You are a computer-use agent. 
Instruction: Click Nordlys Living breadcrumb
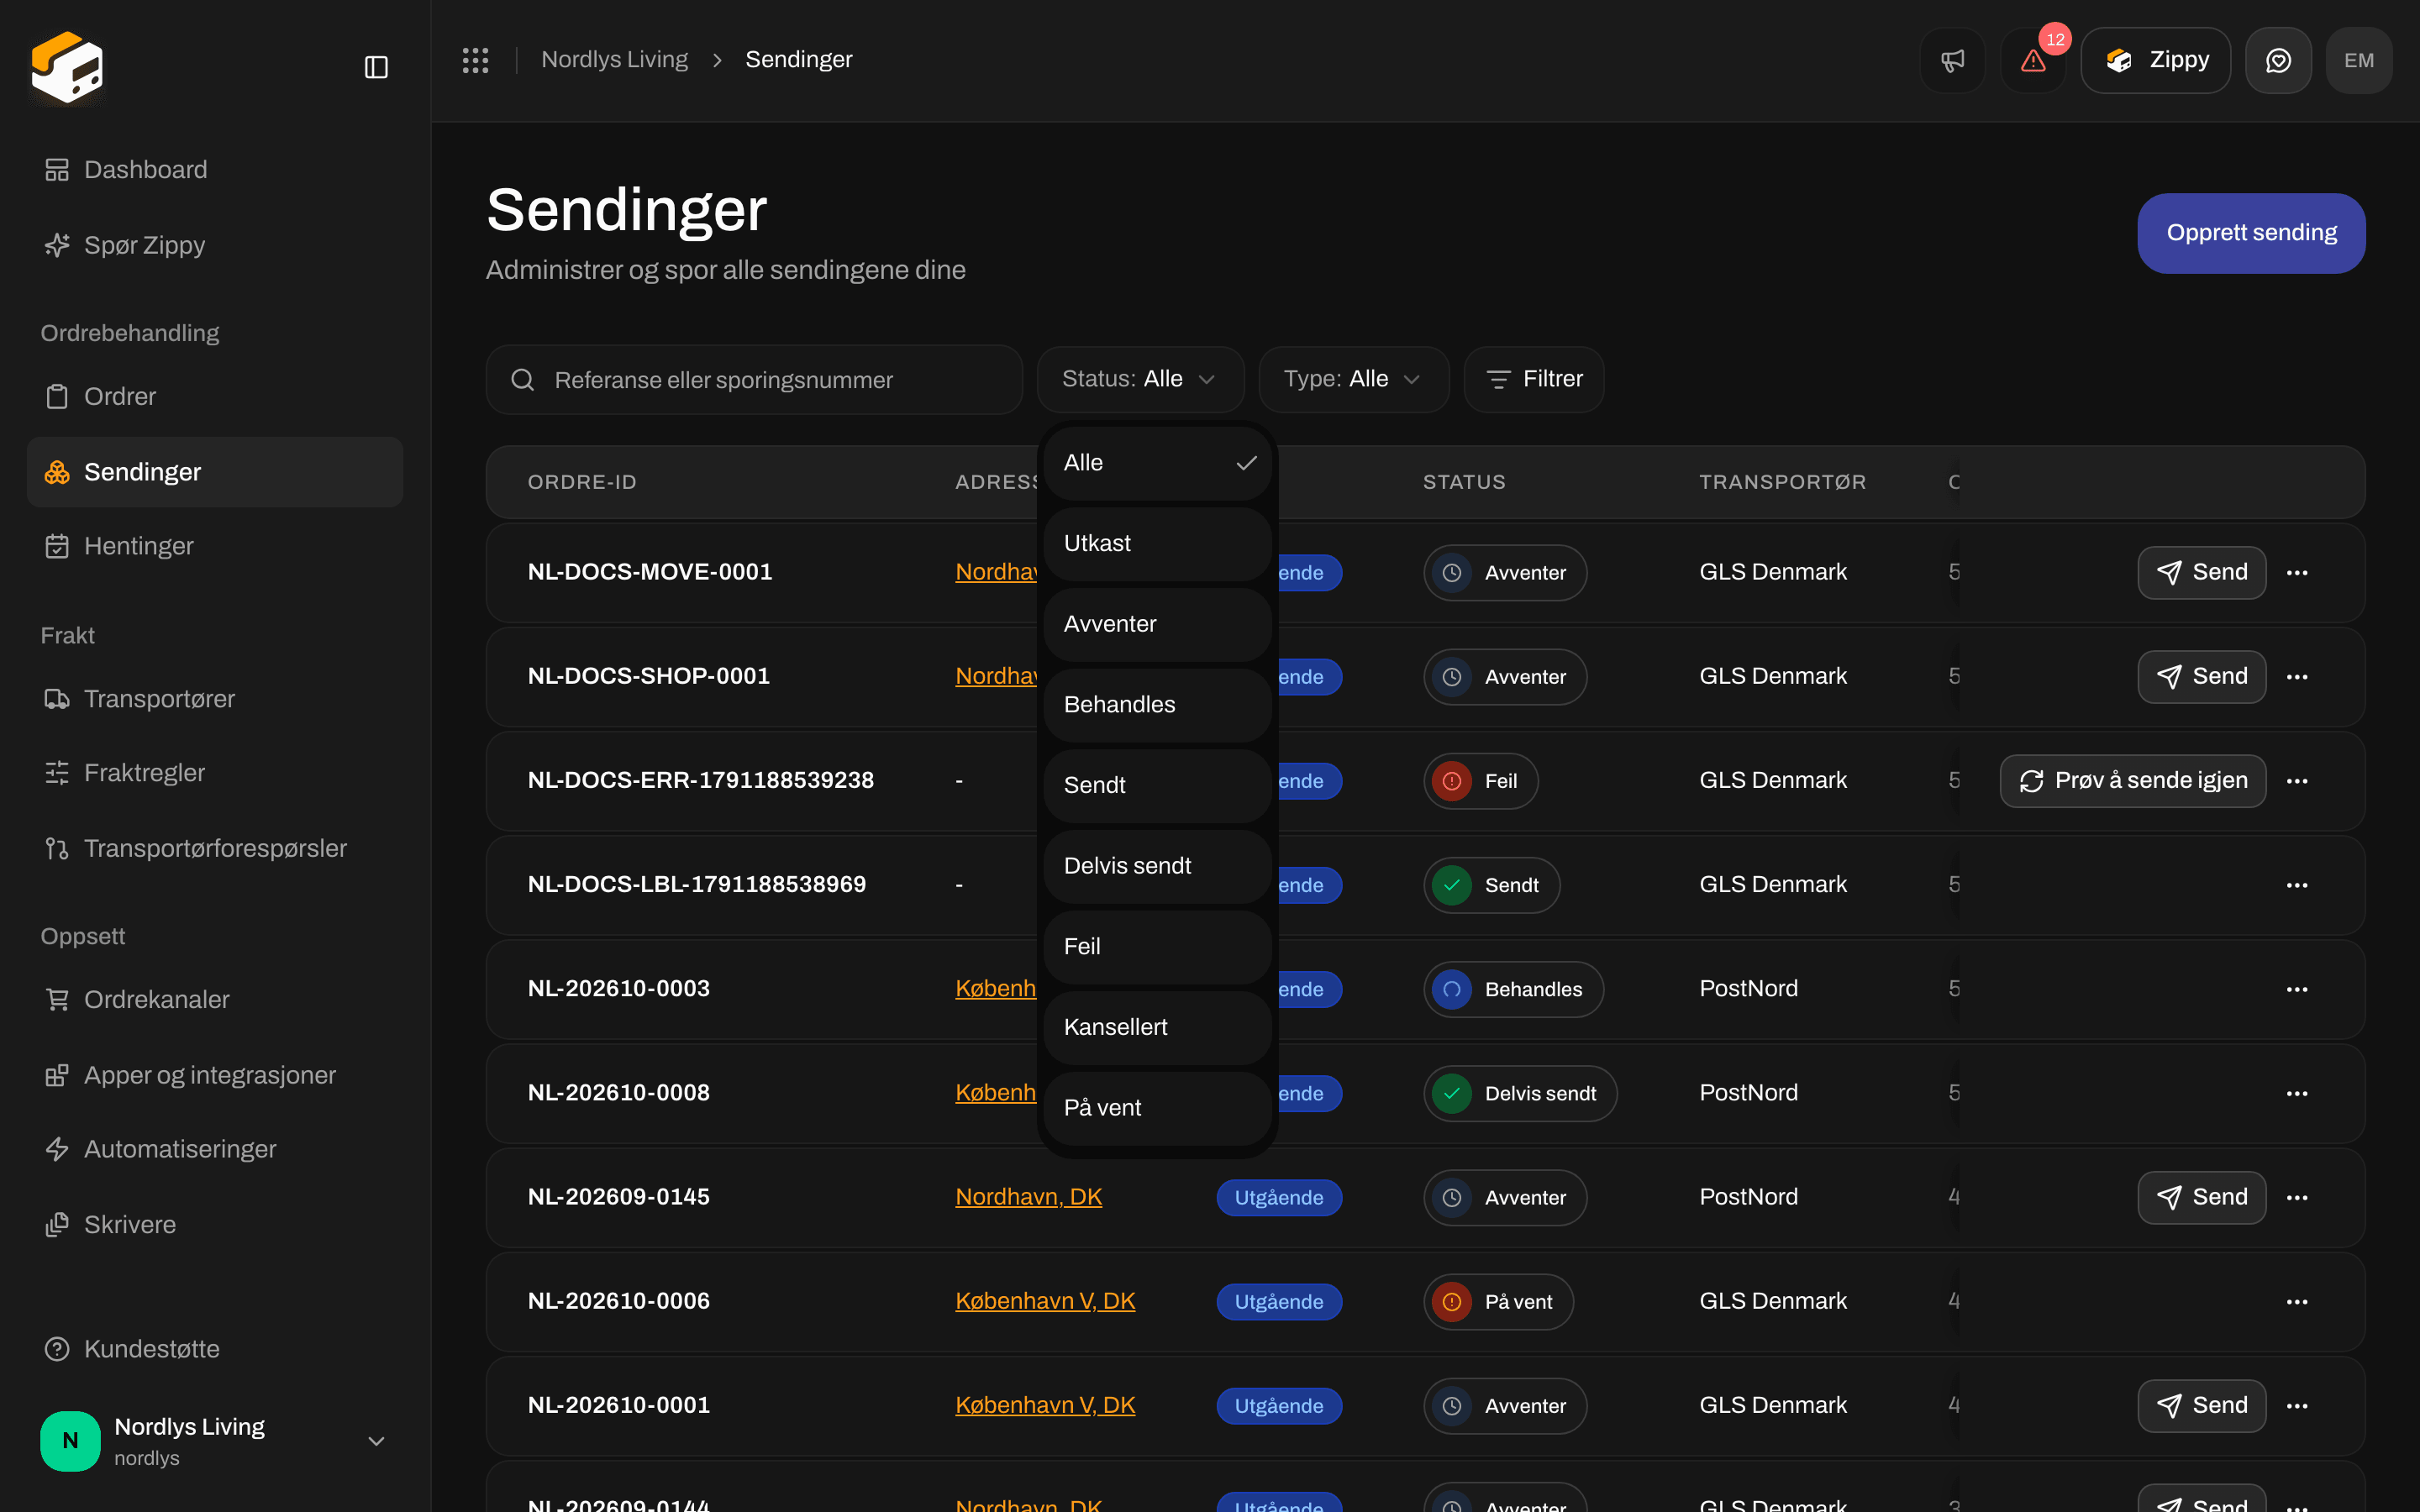pyautogui.click(x=614, y=60)
